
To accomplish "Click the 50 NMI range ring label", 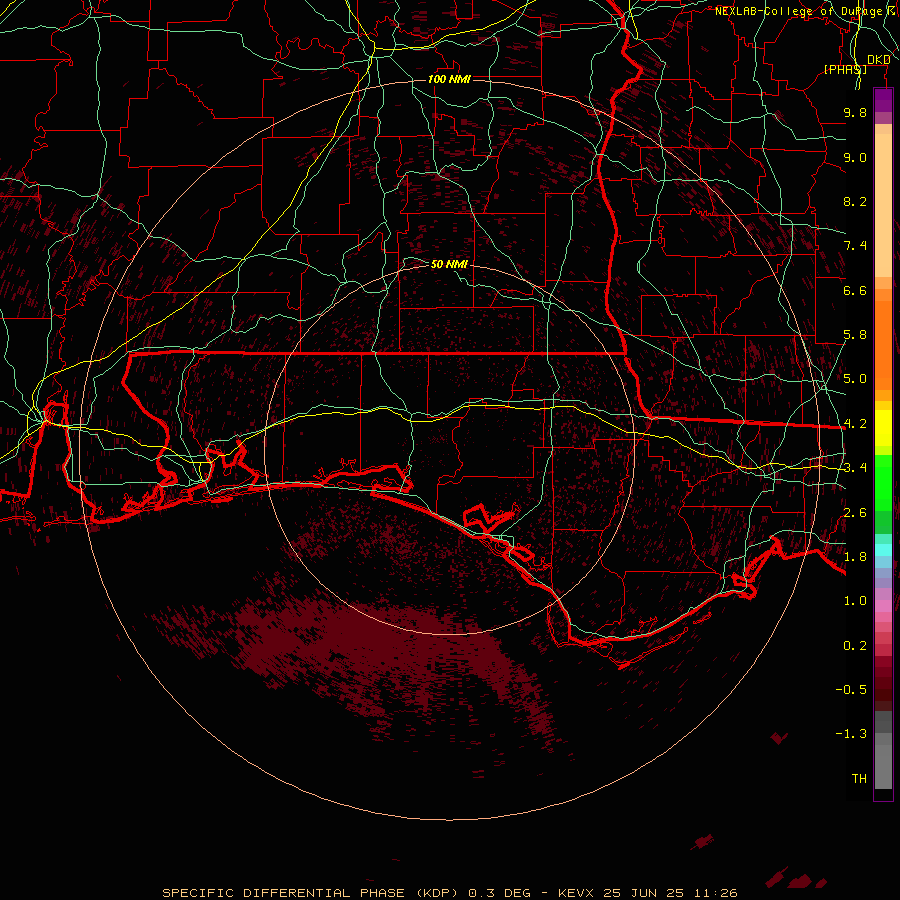I will tap(449, 264).
